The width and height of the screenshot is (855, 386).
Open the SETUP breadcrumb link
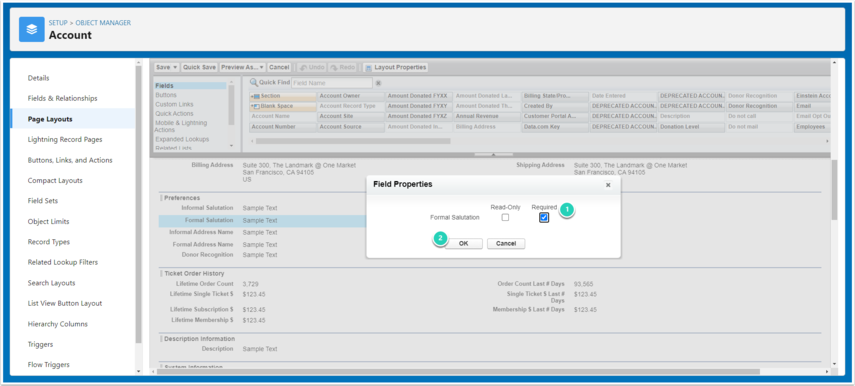[58, 23]
